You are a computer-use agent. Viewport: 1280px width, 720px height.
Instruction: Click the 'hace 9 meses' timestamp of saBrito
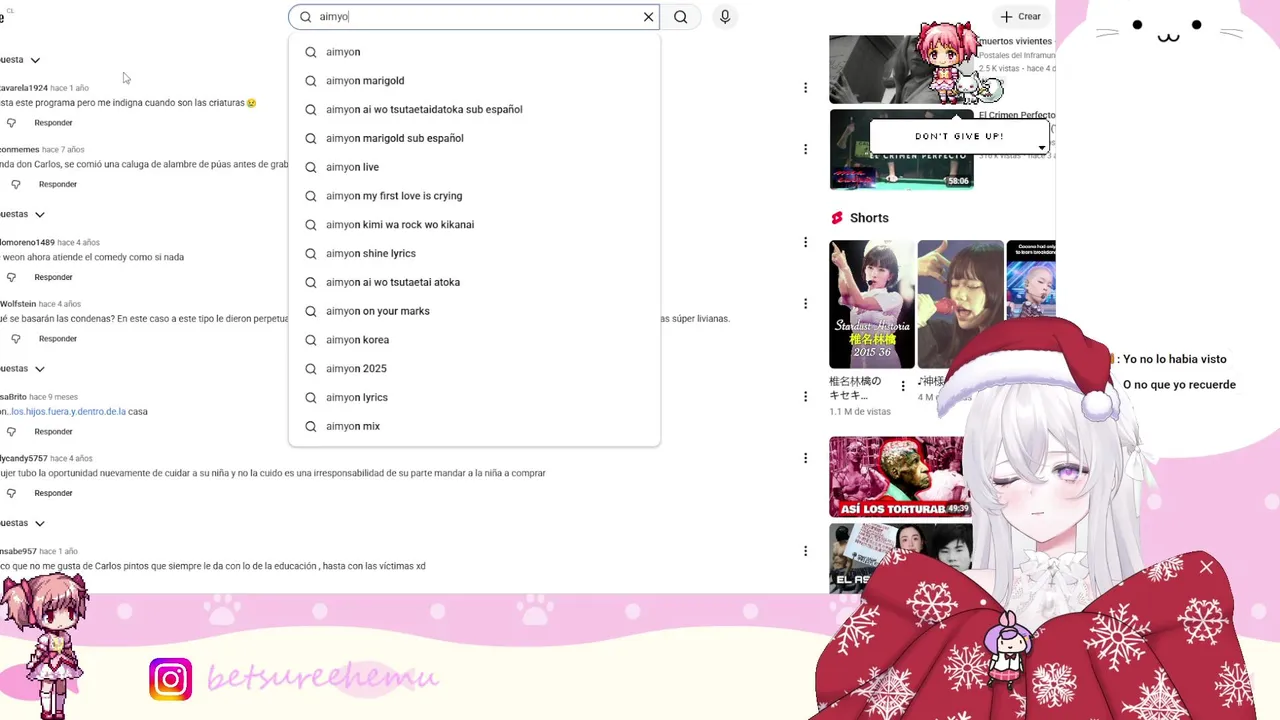(53, 397)
